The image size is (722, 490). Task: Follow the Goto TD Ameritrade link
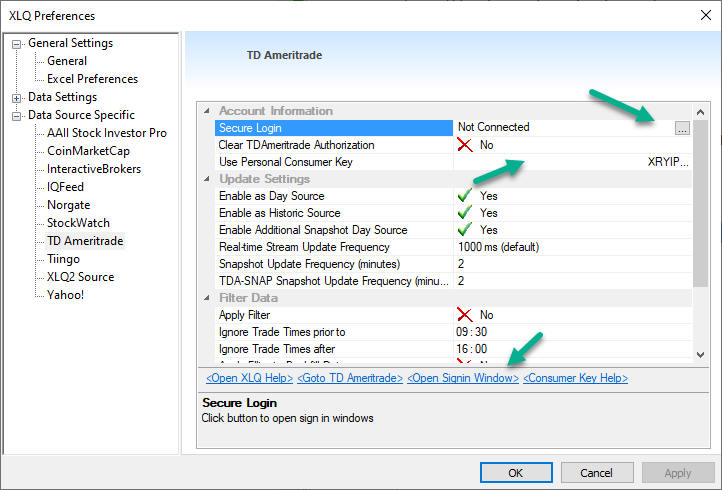pos(350,378)
